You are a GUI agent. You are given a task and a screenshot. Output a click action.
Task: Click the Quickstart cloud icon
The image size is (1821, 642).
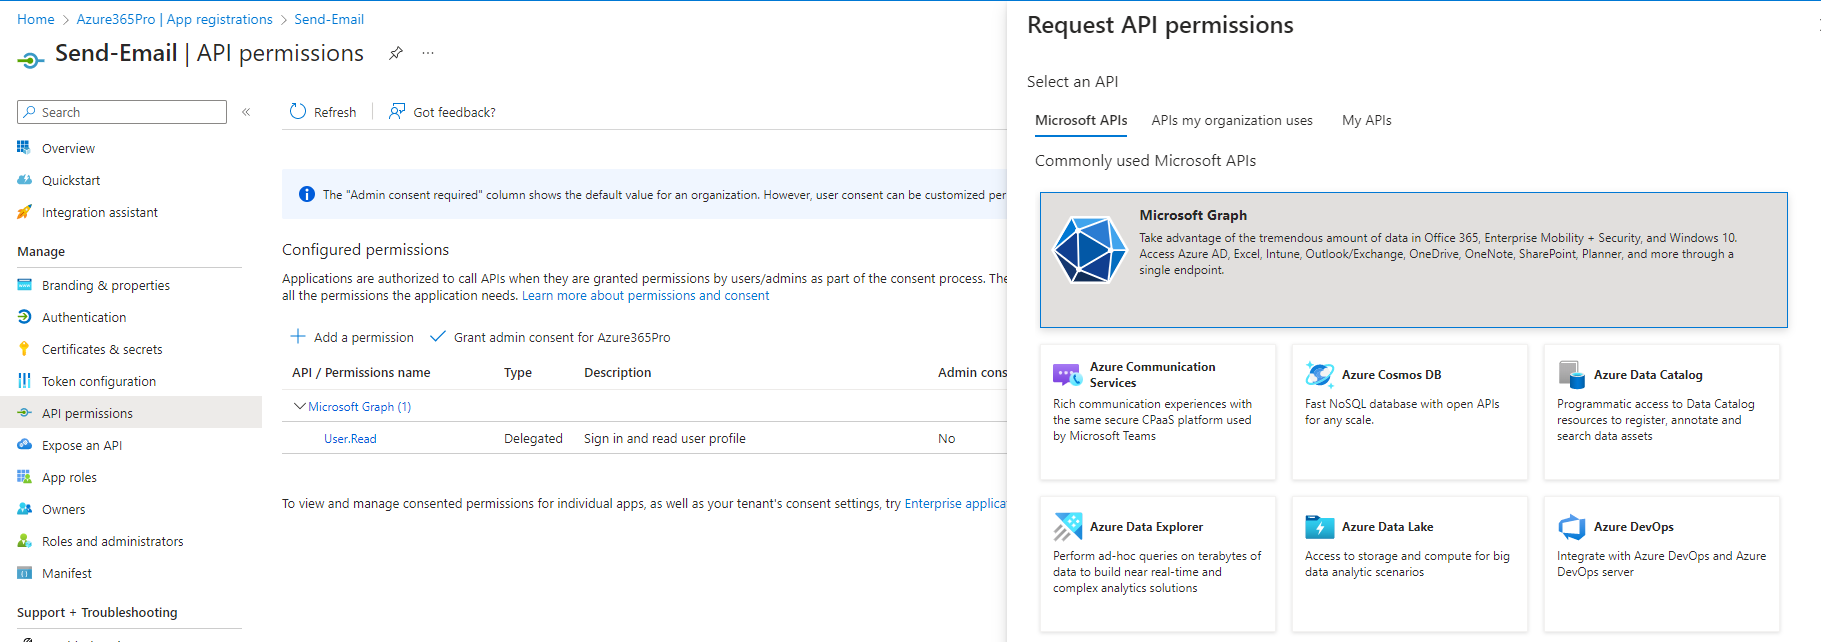click(x=24, y=180)
